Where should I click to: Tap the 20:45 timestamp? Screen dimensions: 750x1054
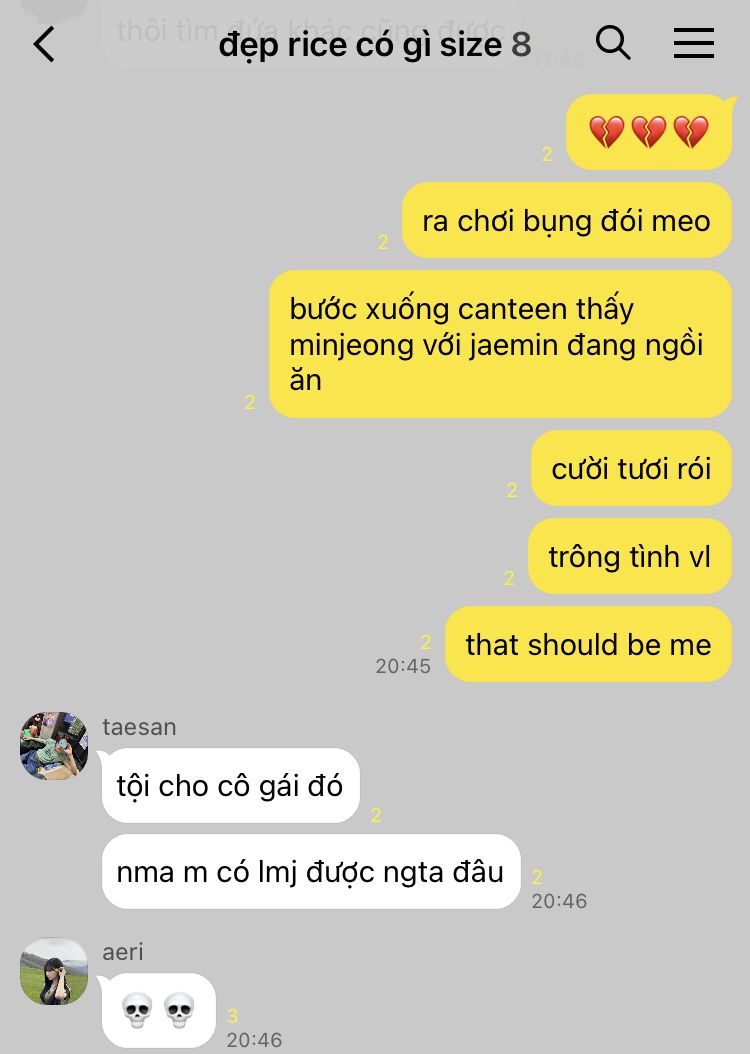(x=403, y=665)
